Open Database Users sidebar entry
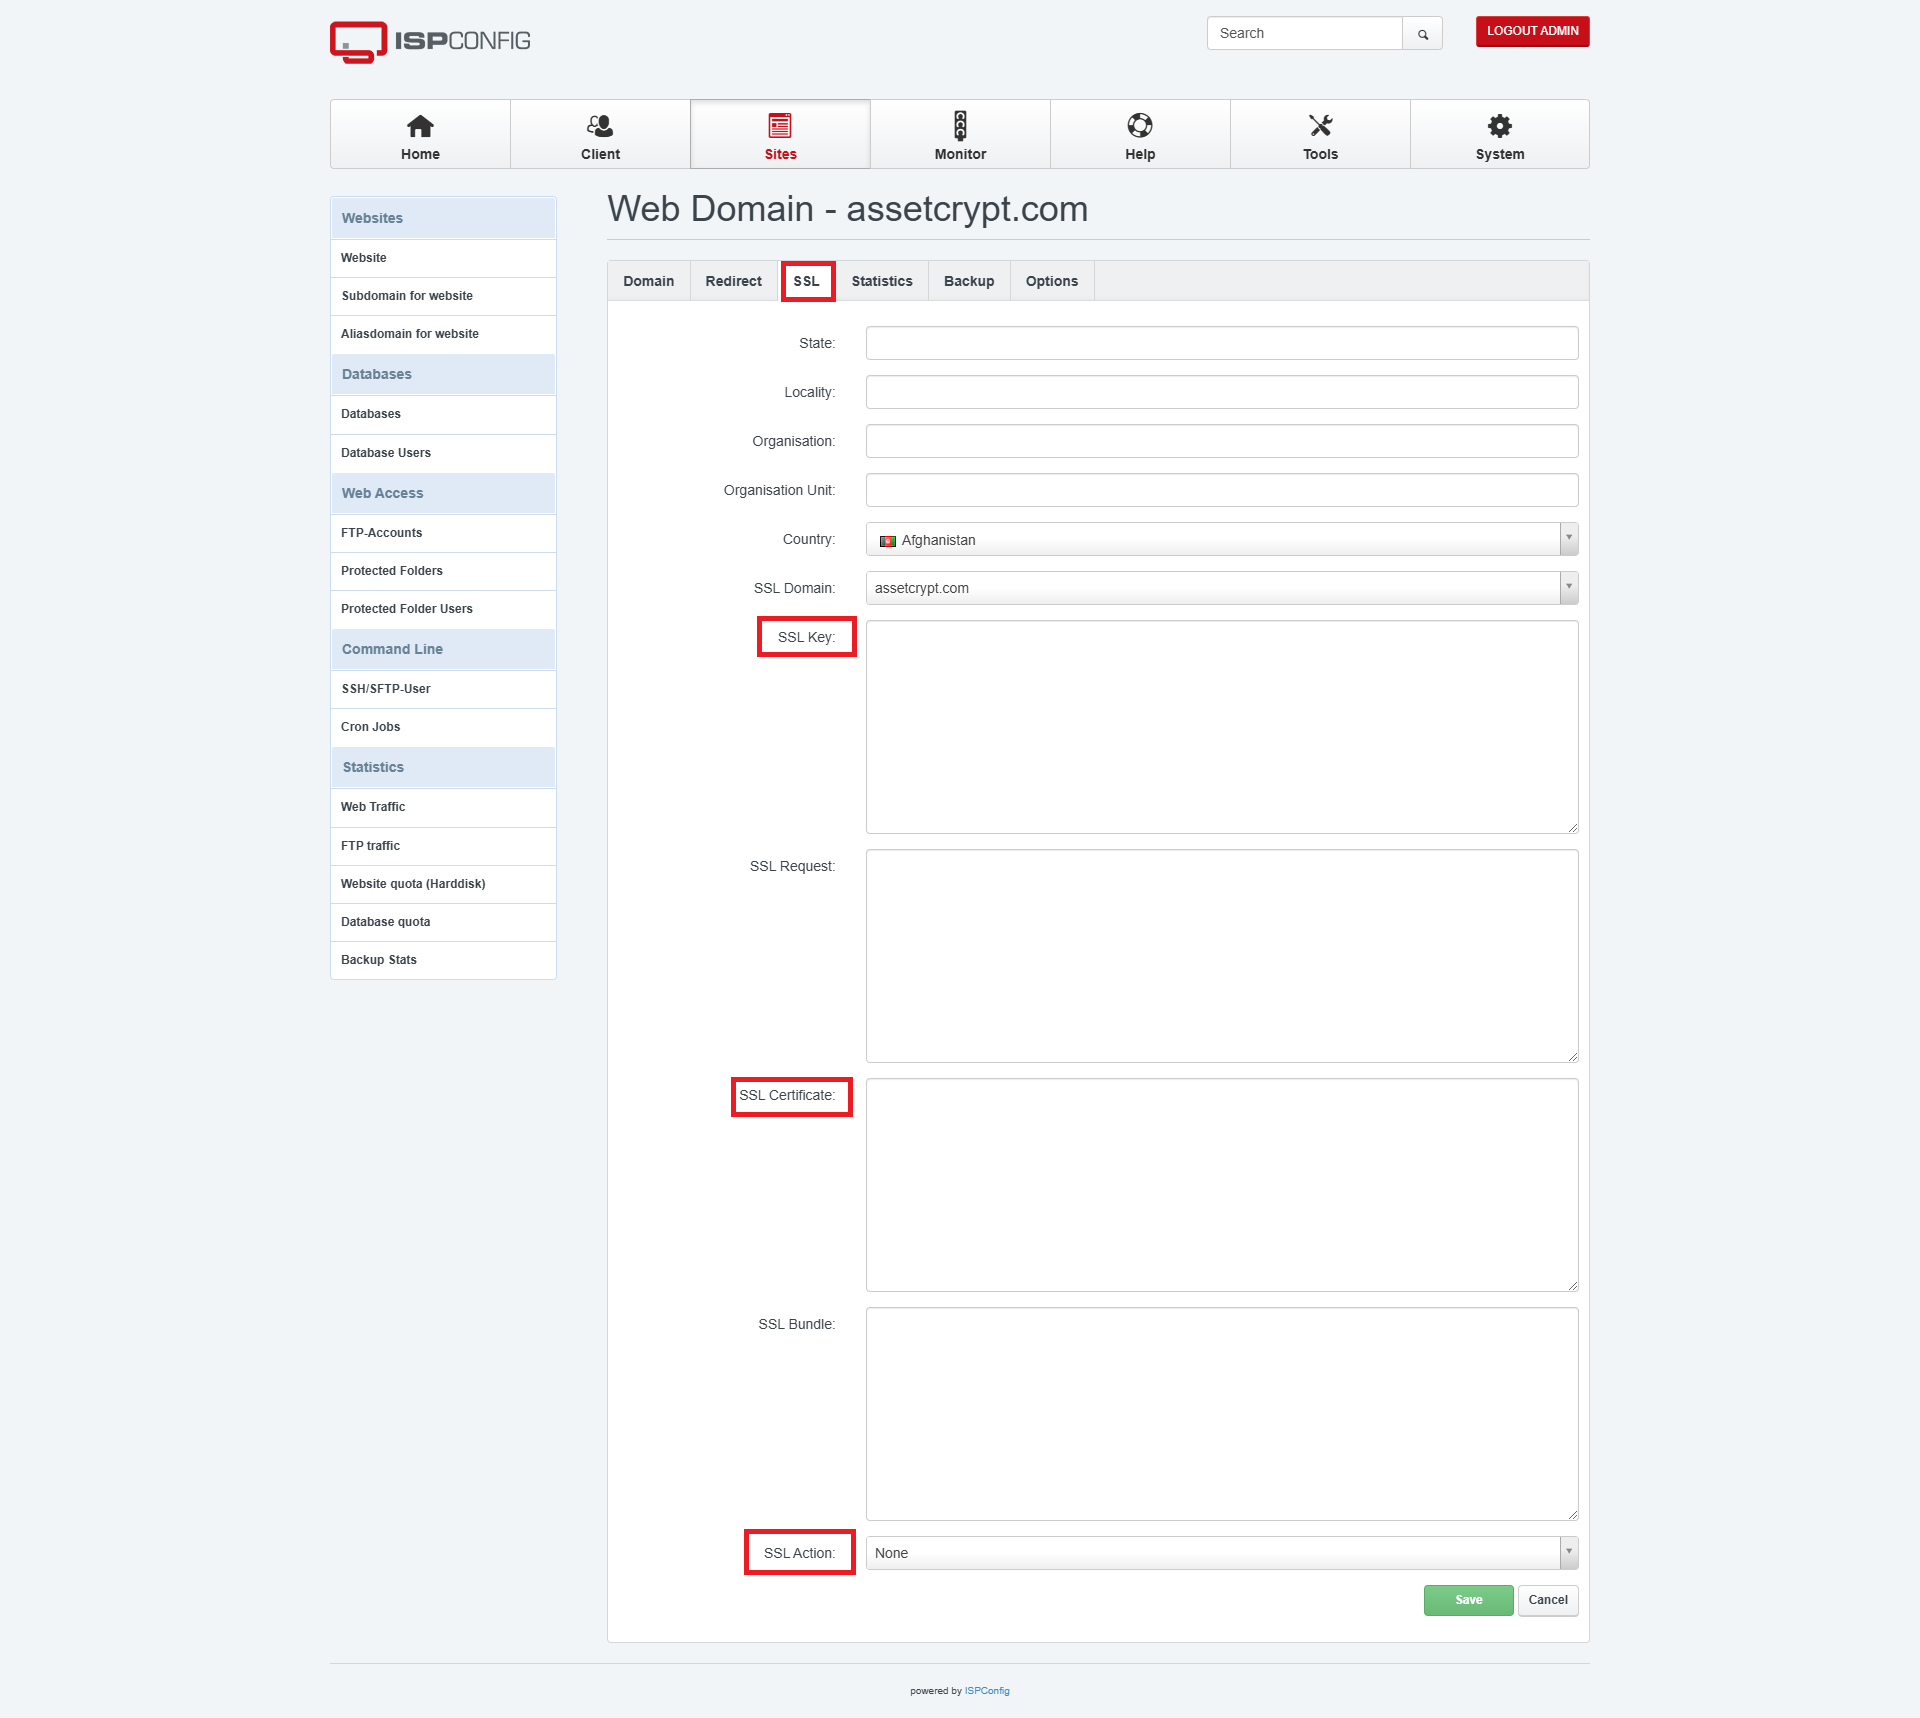Image resolution: width=1920 pixels, height=1718 pixels. click(x=443, y=453)
